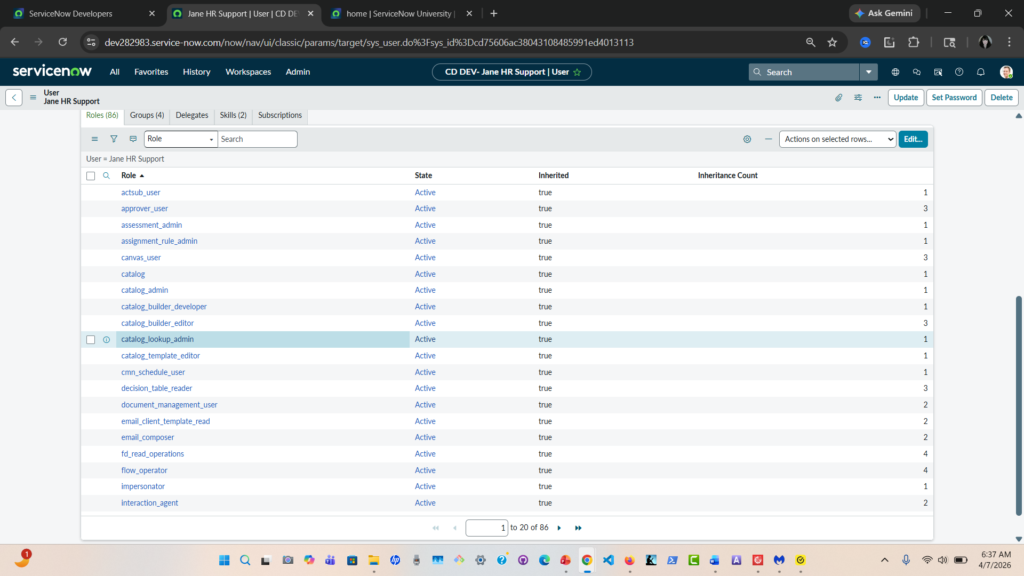Click the attachments paperclip icon
1024x576 pixels.
coord(839,98)
